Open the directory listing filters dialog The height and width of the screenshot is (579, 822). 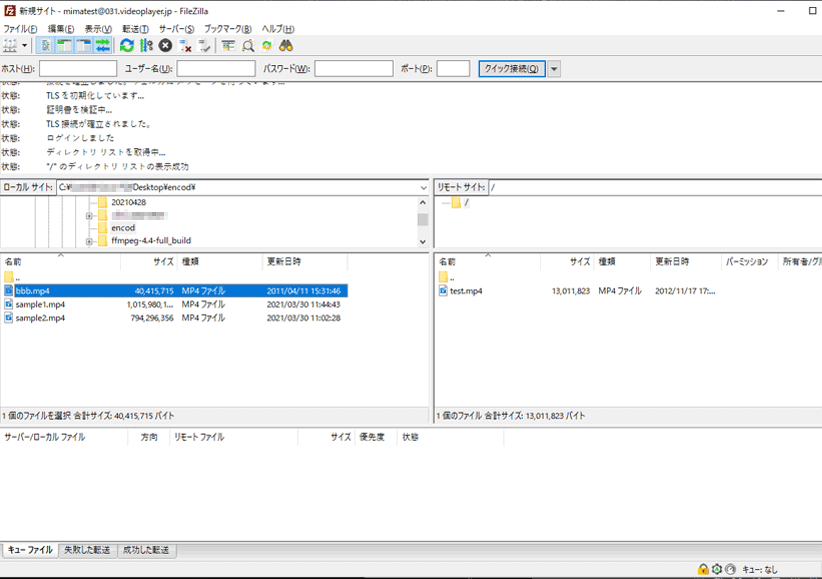point(228,46)
